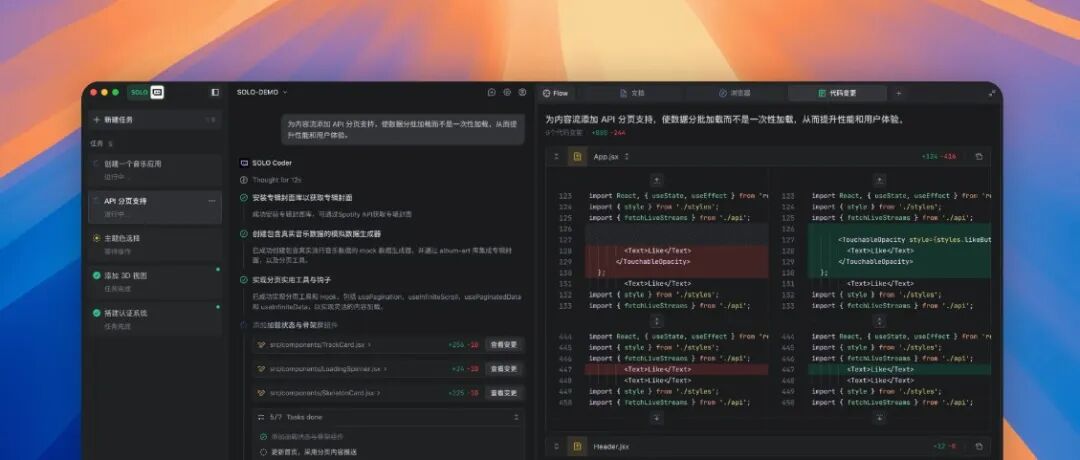Click the in-progress step 添加加载状态与骨架屏组件
This screenshot has height=460, width=1080.
295,325
